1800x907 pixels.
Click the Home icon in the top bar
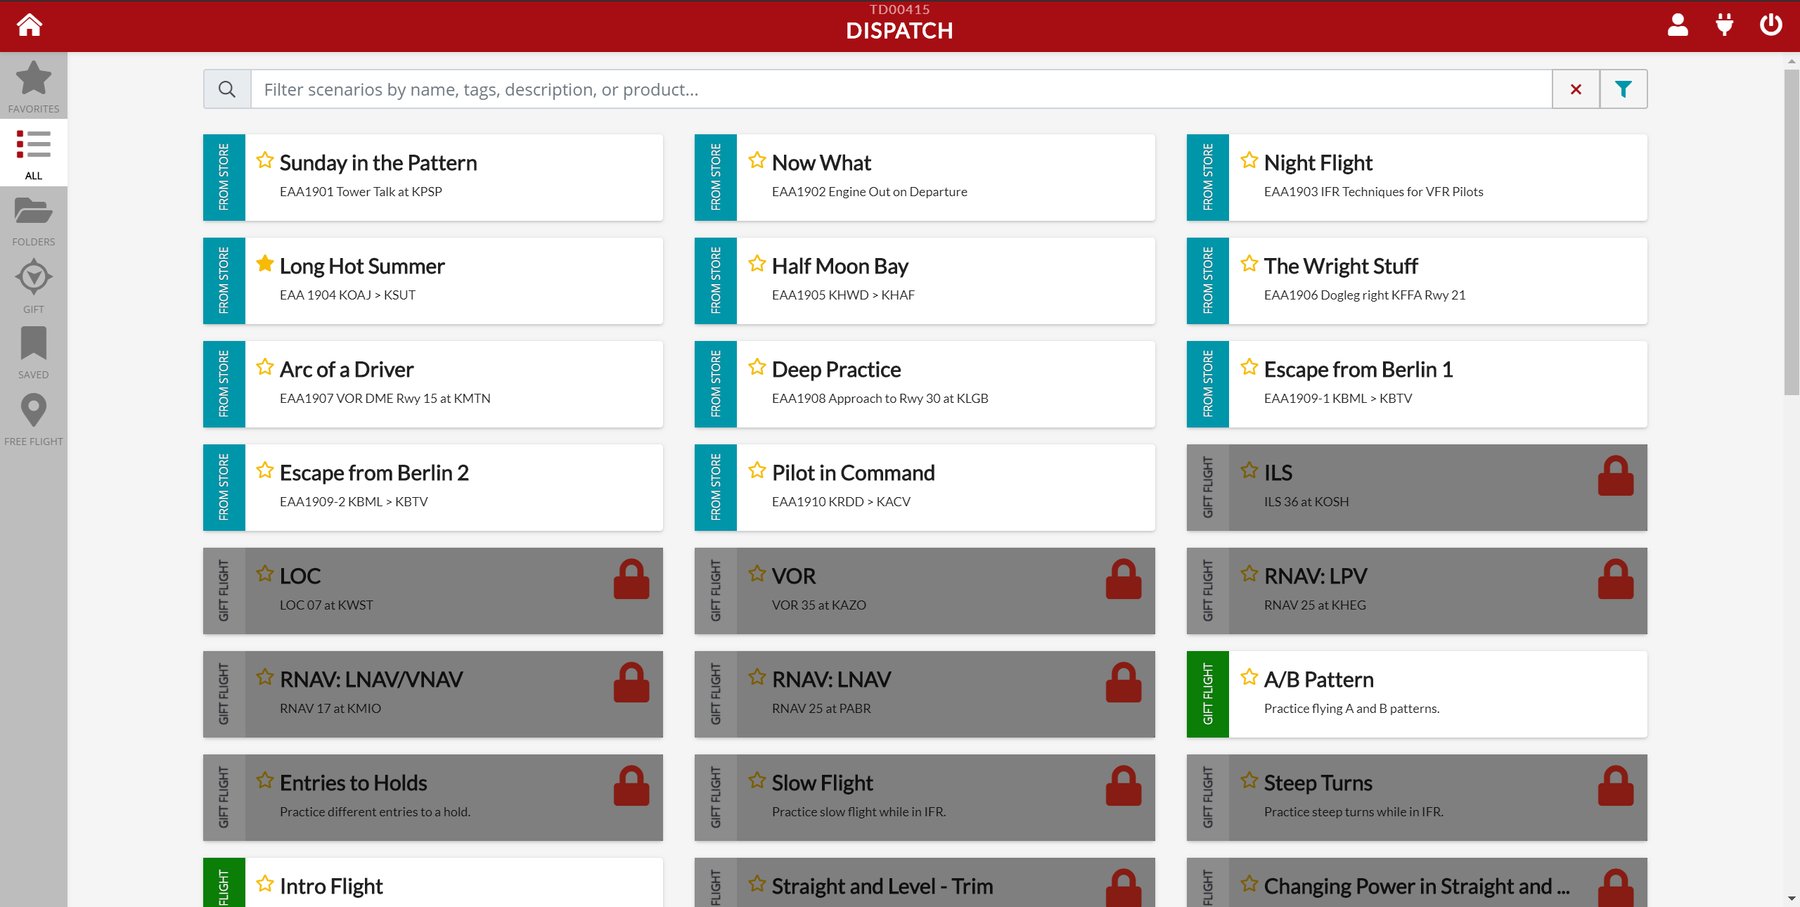29,24
